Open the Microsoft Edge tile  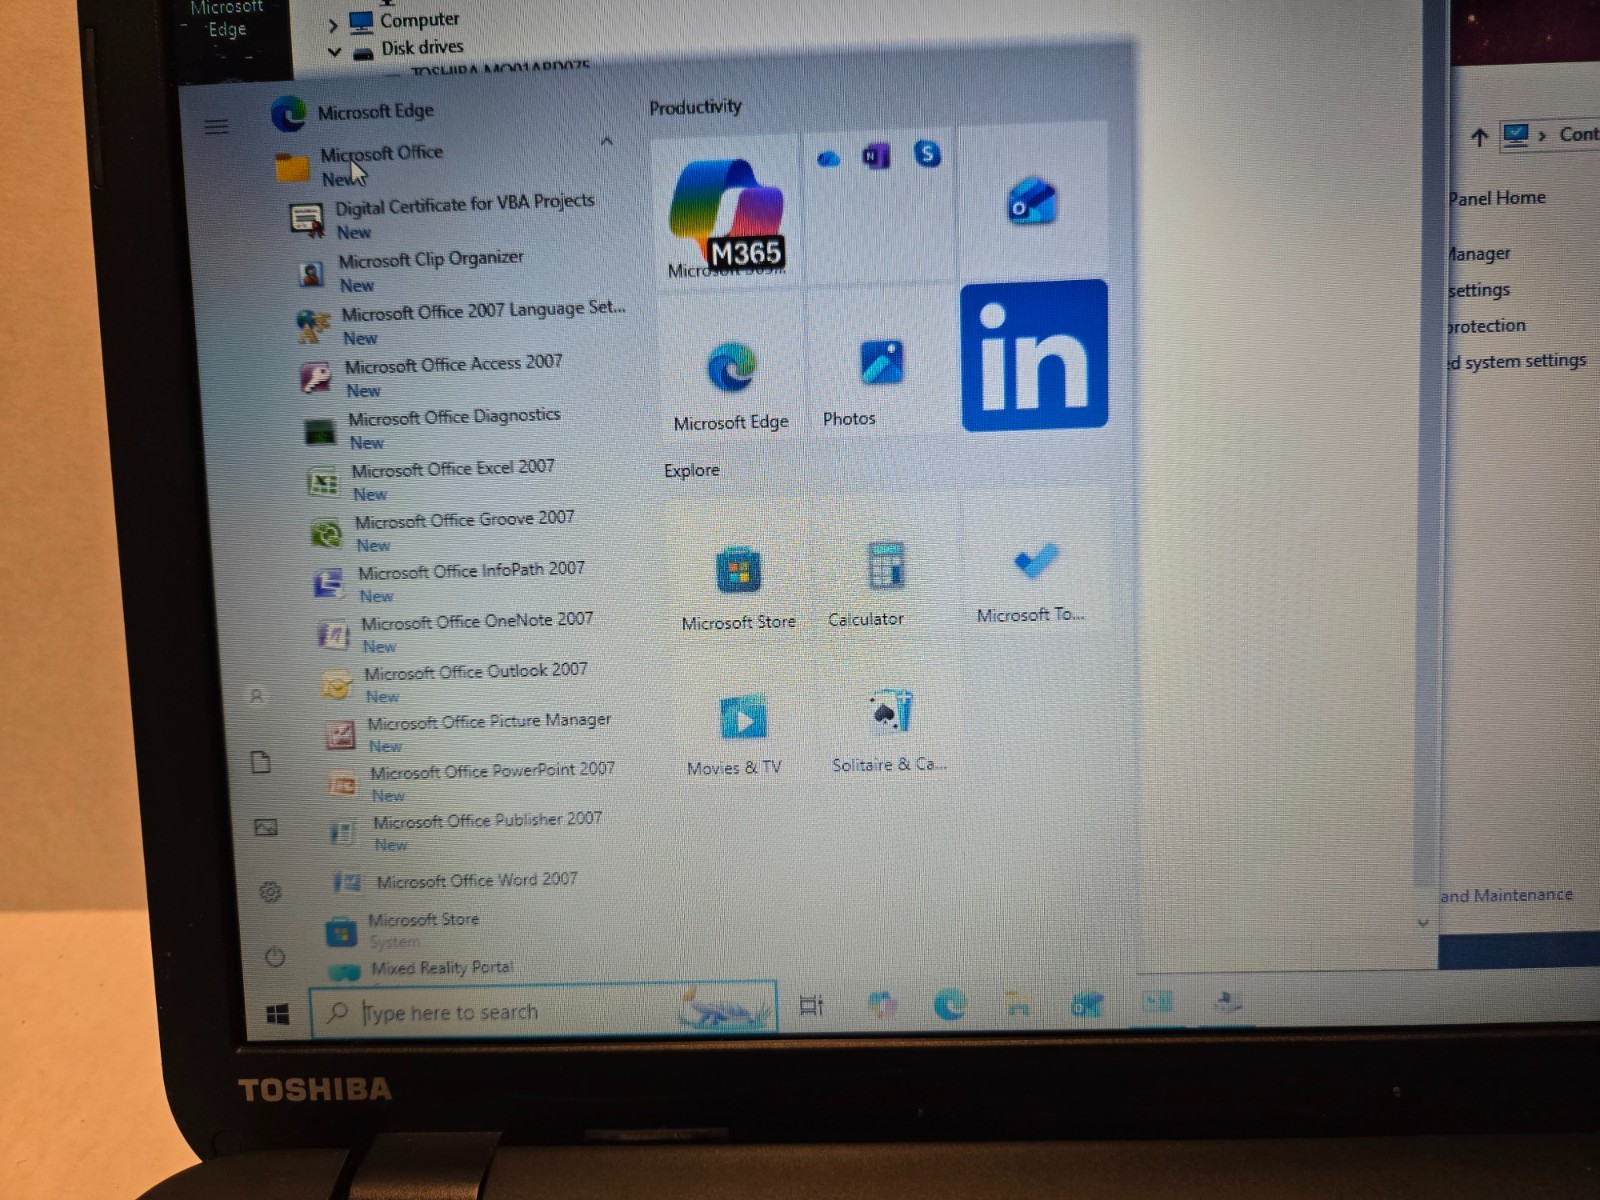point(731,370)
